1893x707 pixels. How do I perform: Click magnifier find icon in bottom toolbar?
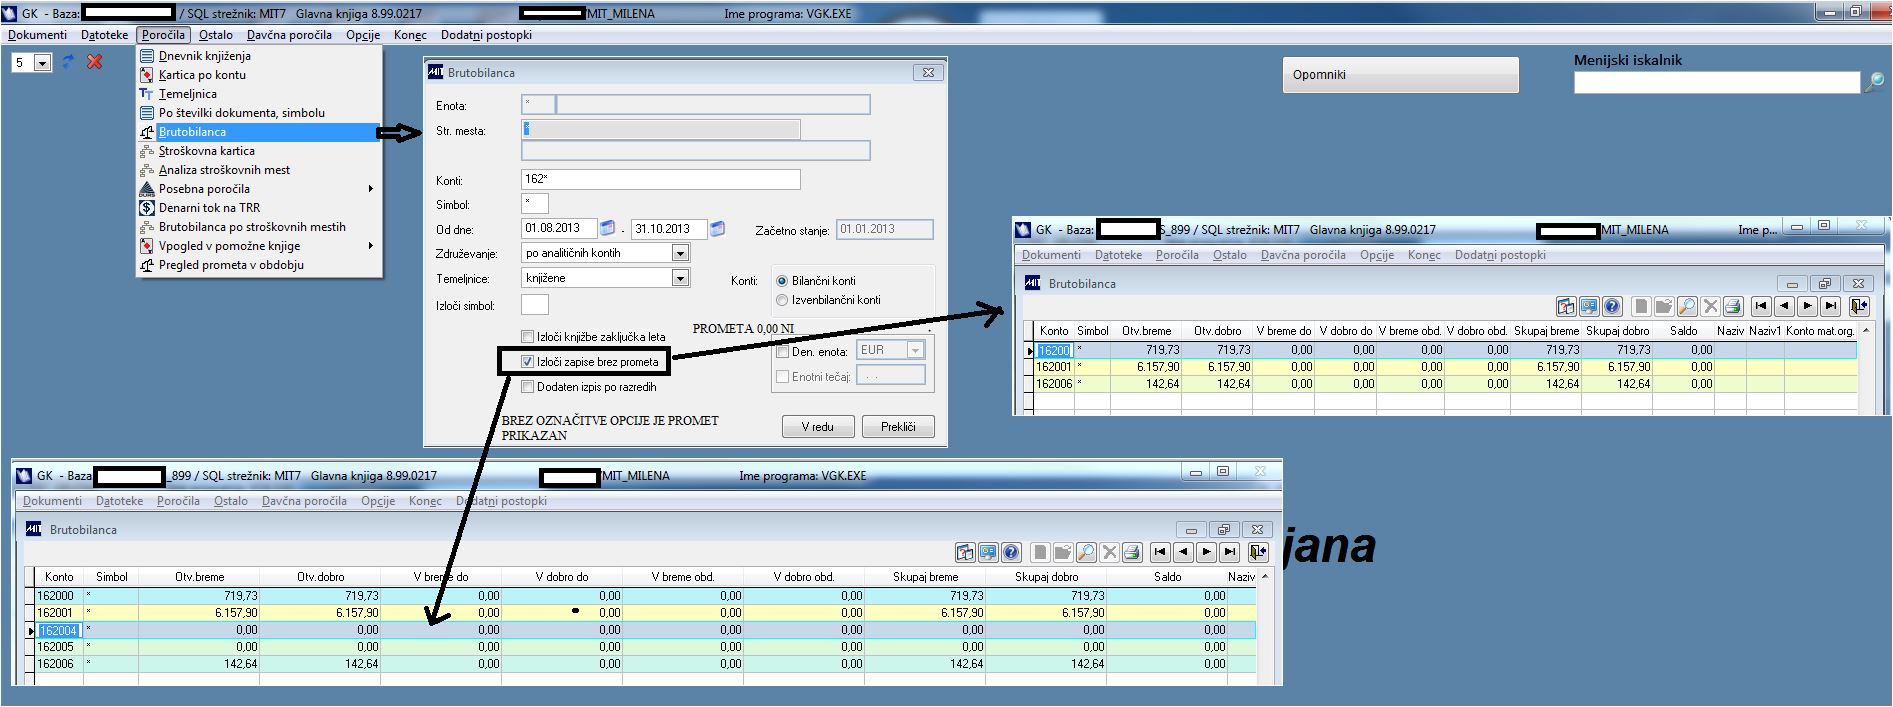coord(1086,552)
